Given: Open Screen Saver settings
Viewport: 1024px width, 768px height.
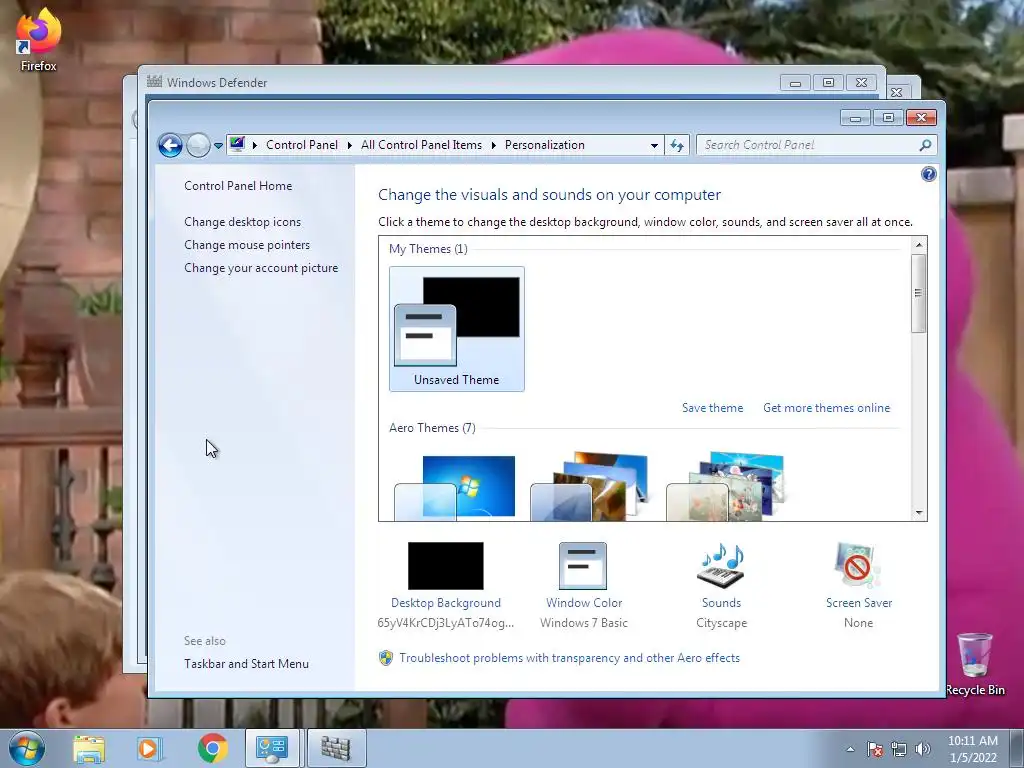Looking at the screenshot, I should click(x=859, y=585).
